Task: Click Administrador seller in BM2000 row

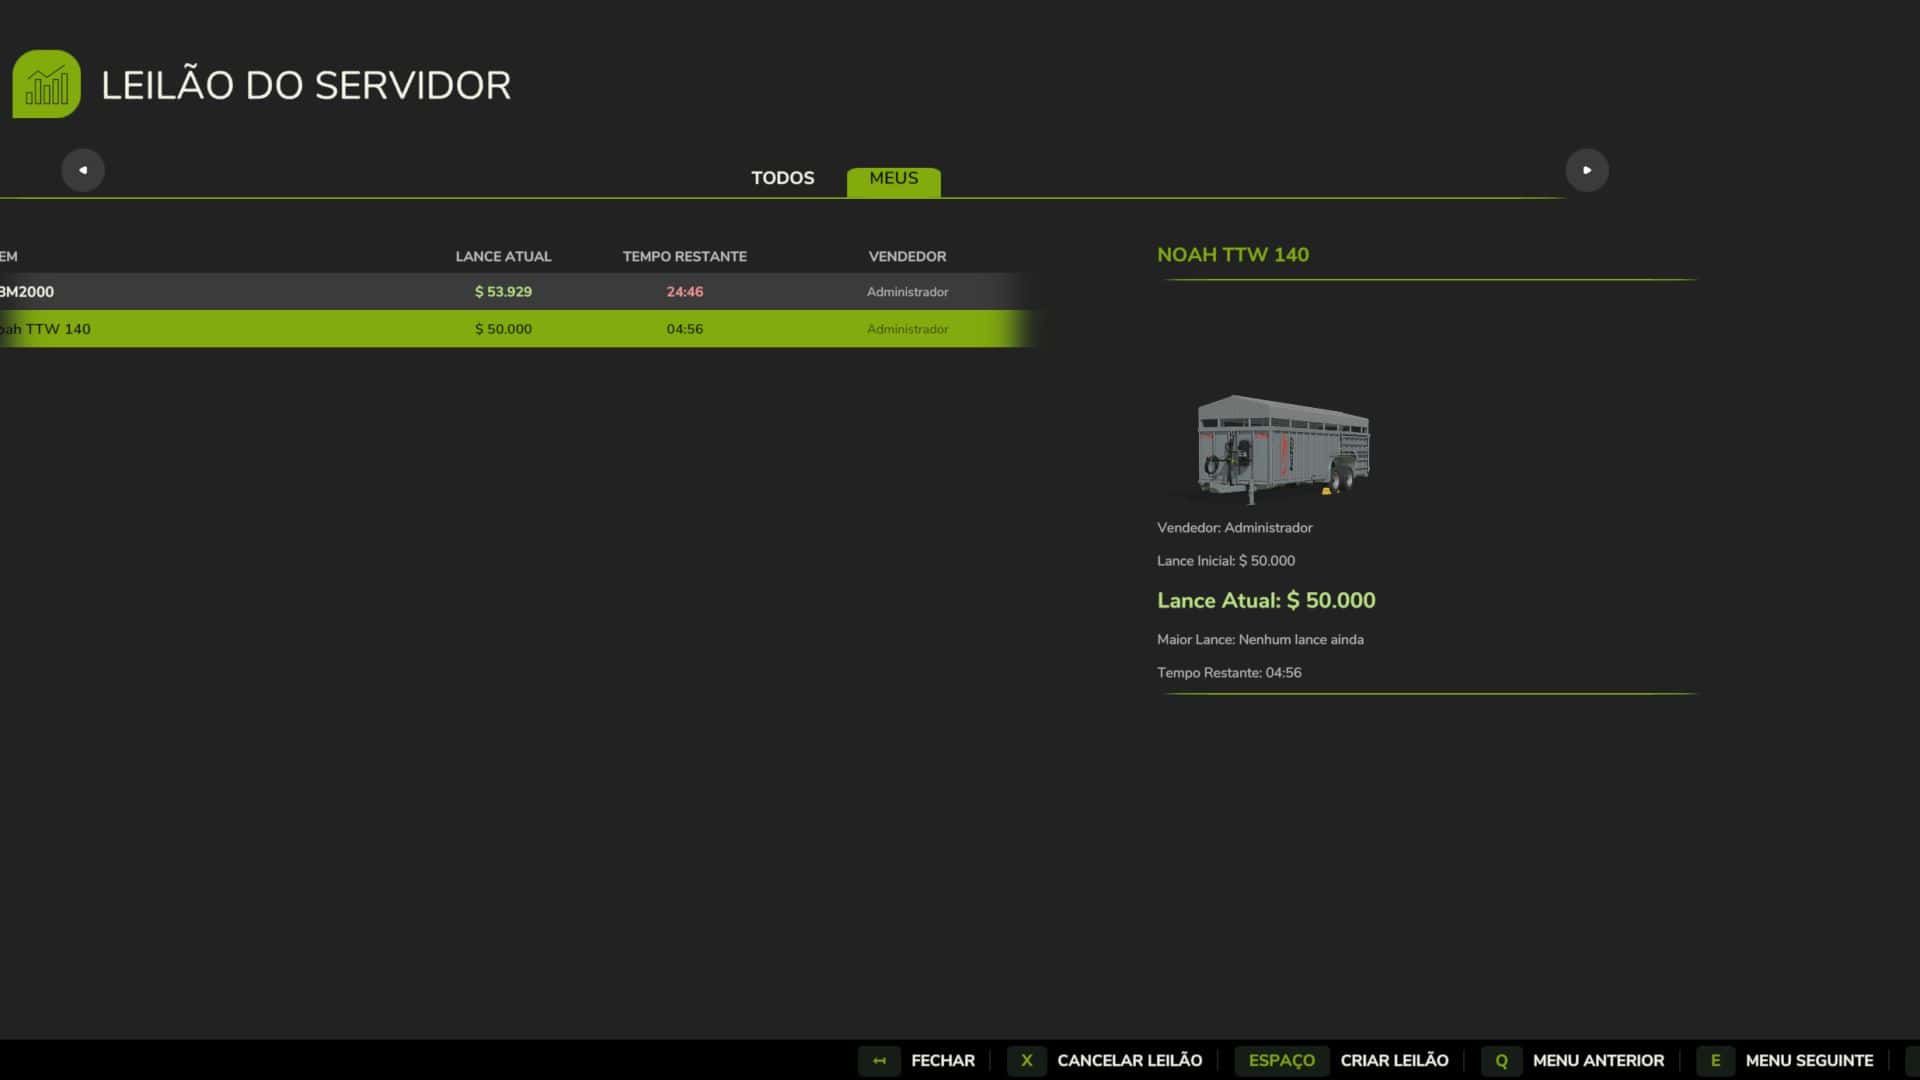Action: point(907,292)
